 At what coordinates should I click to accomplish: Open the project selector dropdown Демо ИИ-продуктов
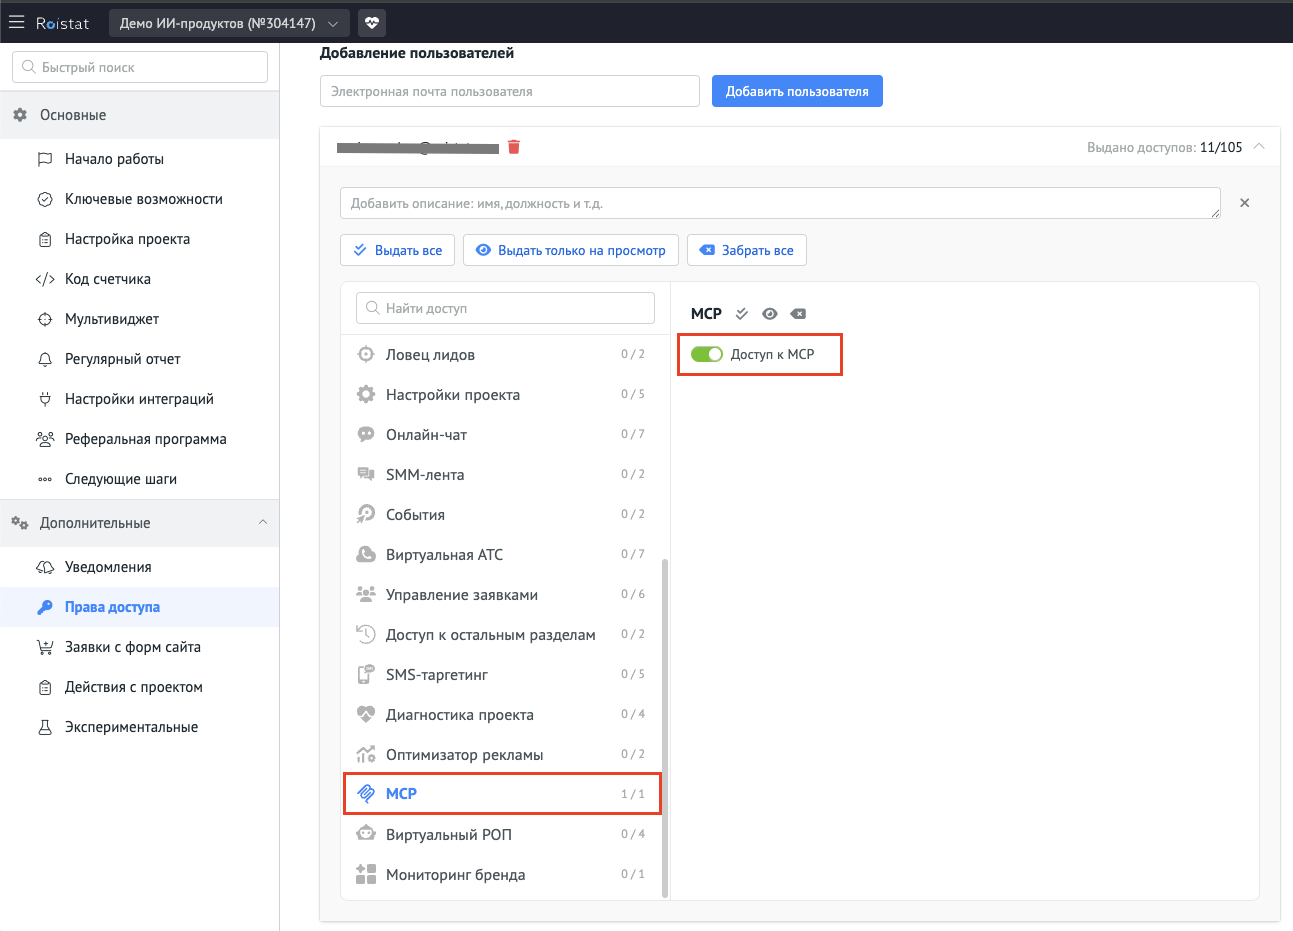tap(229, 23)
